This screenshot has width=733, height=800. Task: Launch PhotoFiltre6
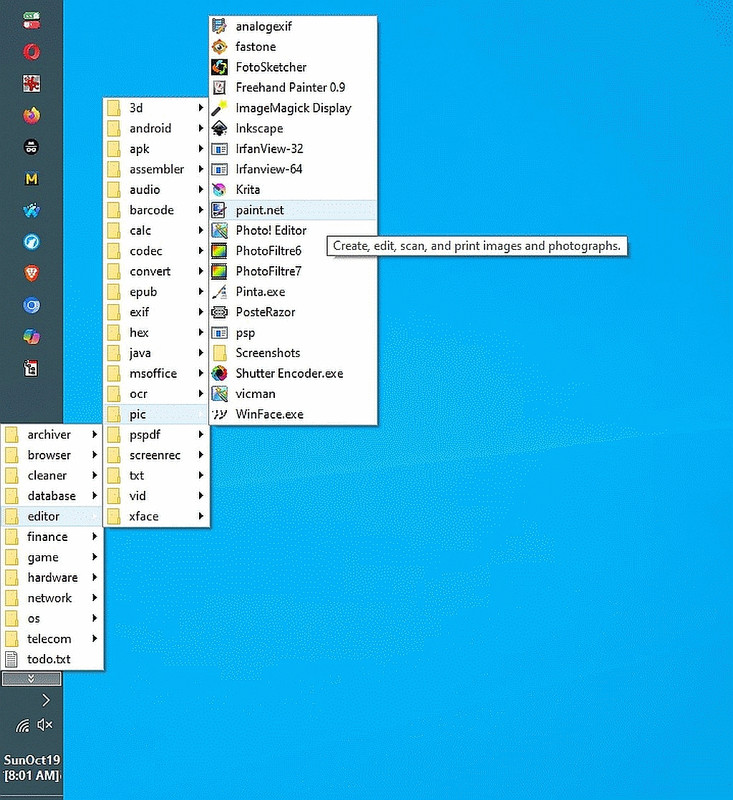point(293,251)
